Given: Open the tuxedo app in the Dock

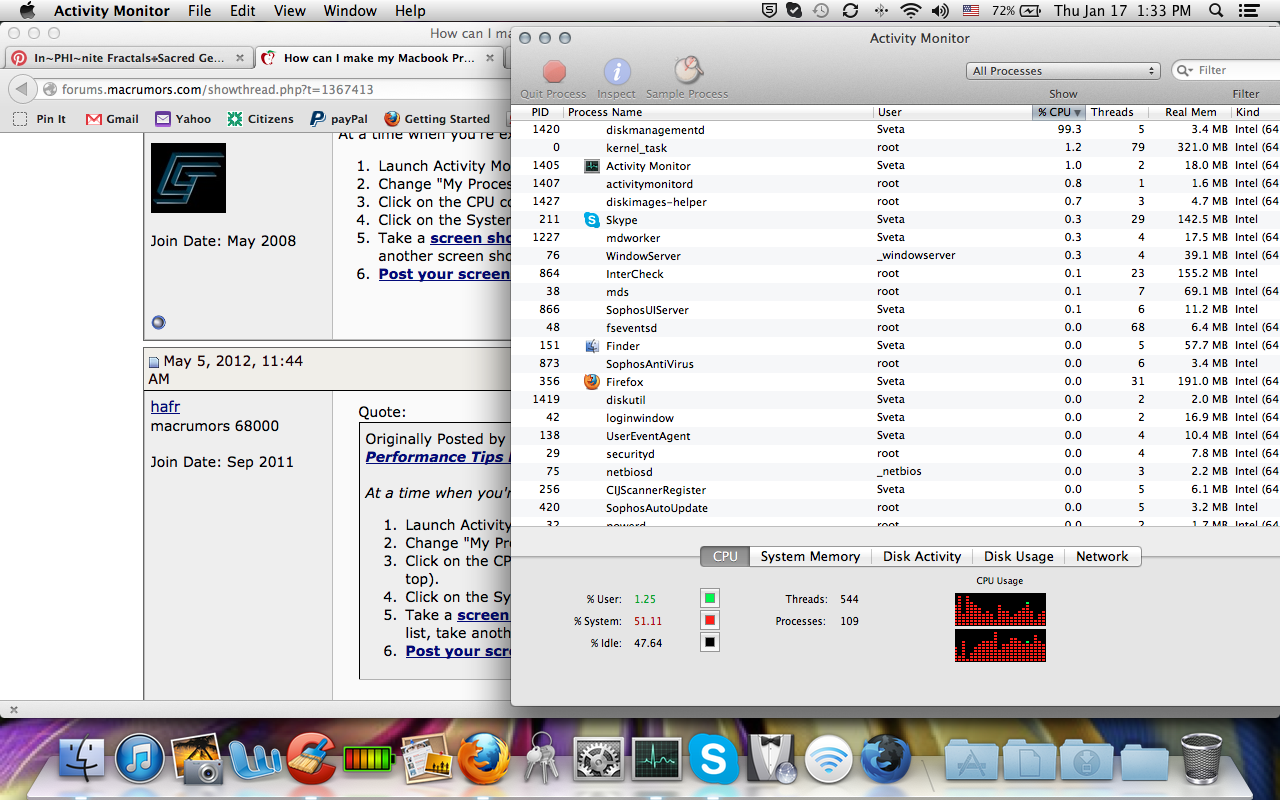Looking at the screenshot, I should coord(771,760).
